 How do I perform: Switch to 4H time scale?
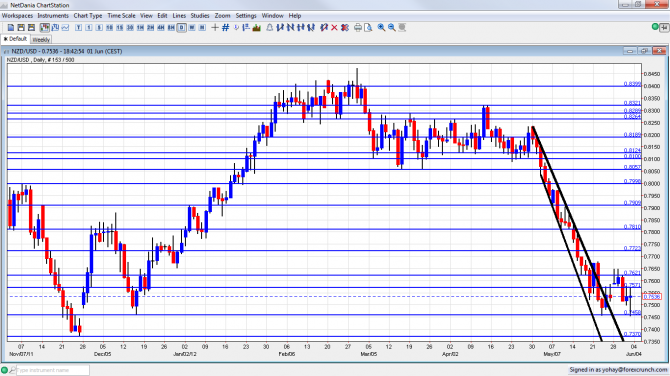[x=161, y=28]
